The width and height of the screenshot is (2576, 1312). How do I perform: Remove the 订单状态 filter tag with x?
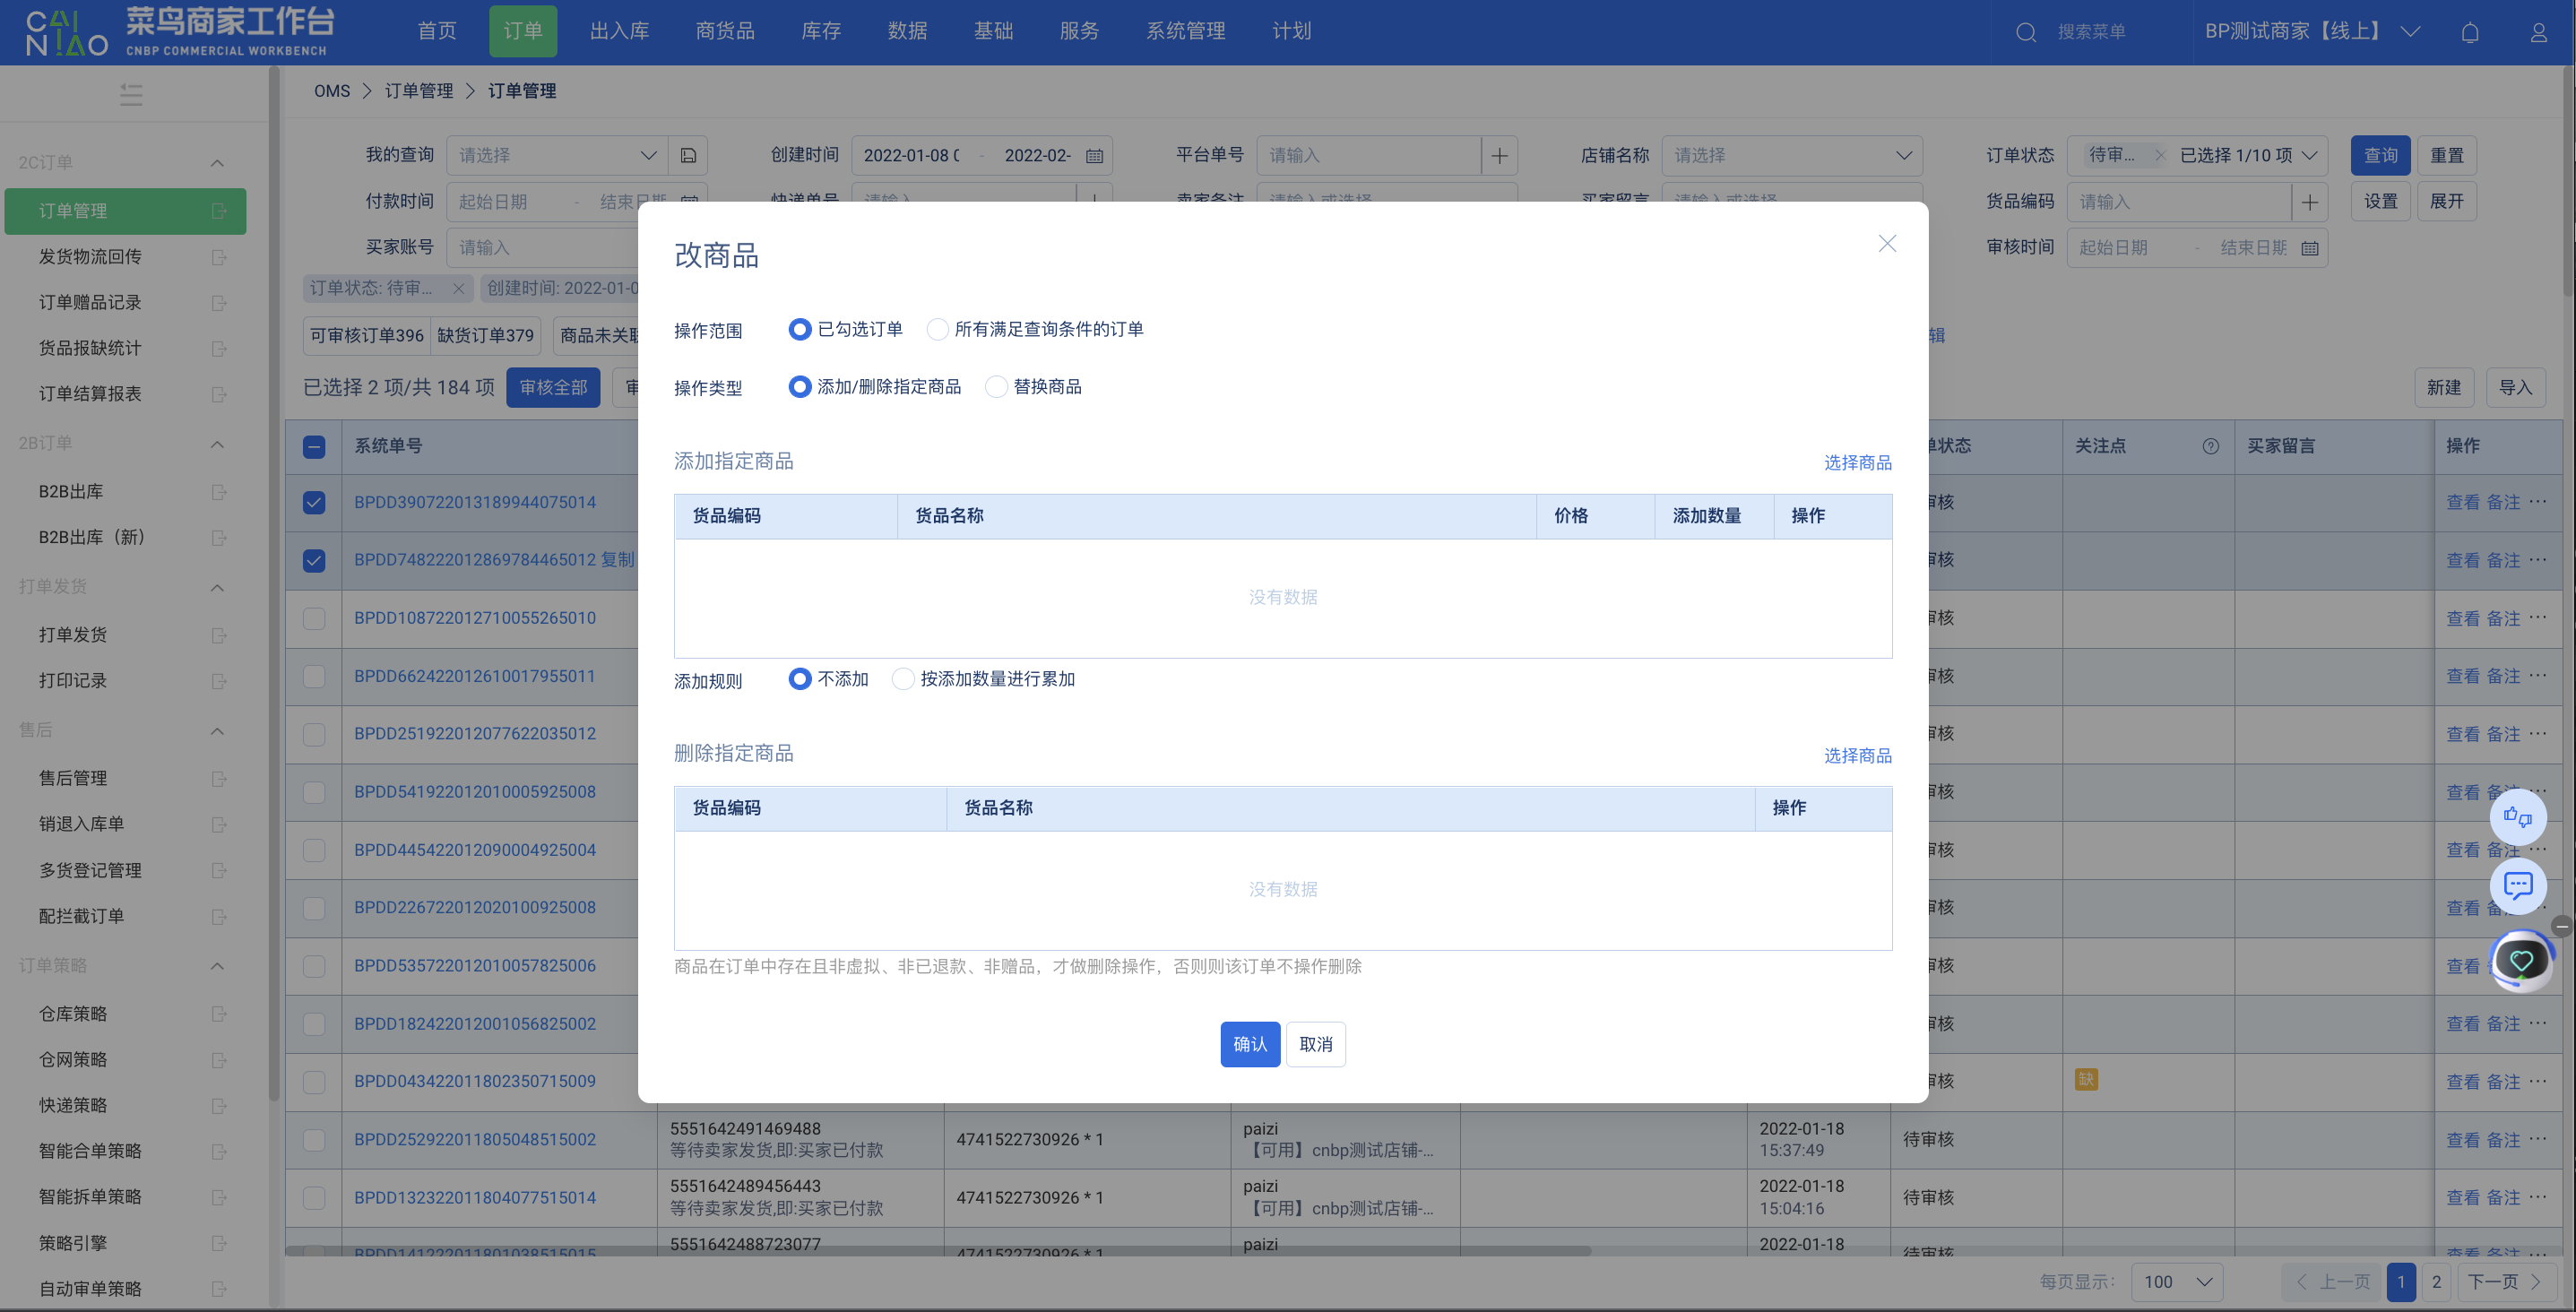point(458,288)
